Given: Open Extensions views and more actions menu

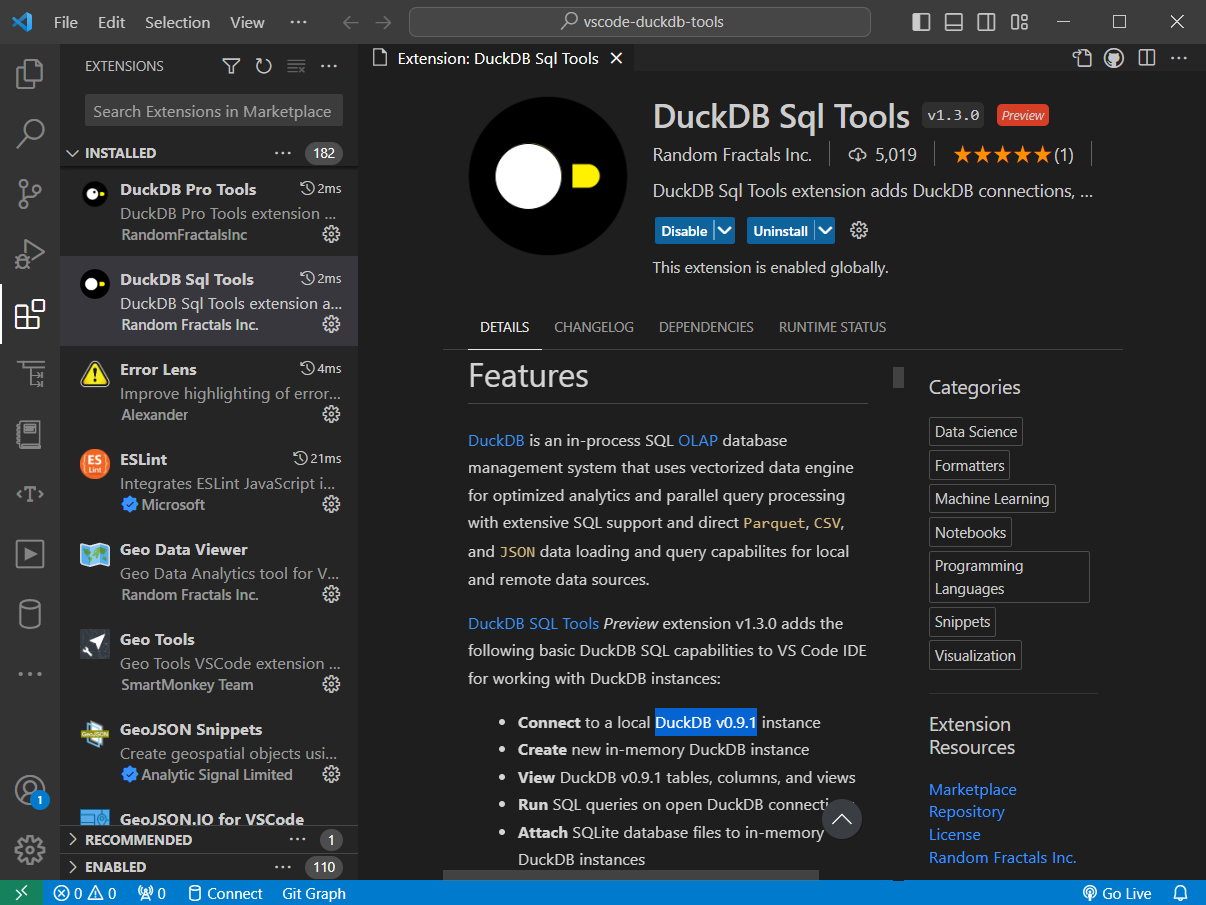Looking at the screenshot, I should coord(329,66).
